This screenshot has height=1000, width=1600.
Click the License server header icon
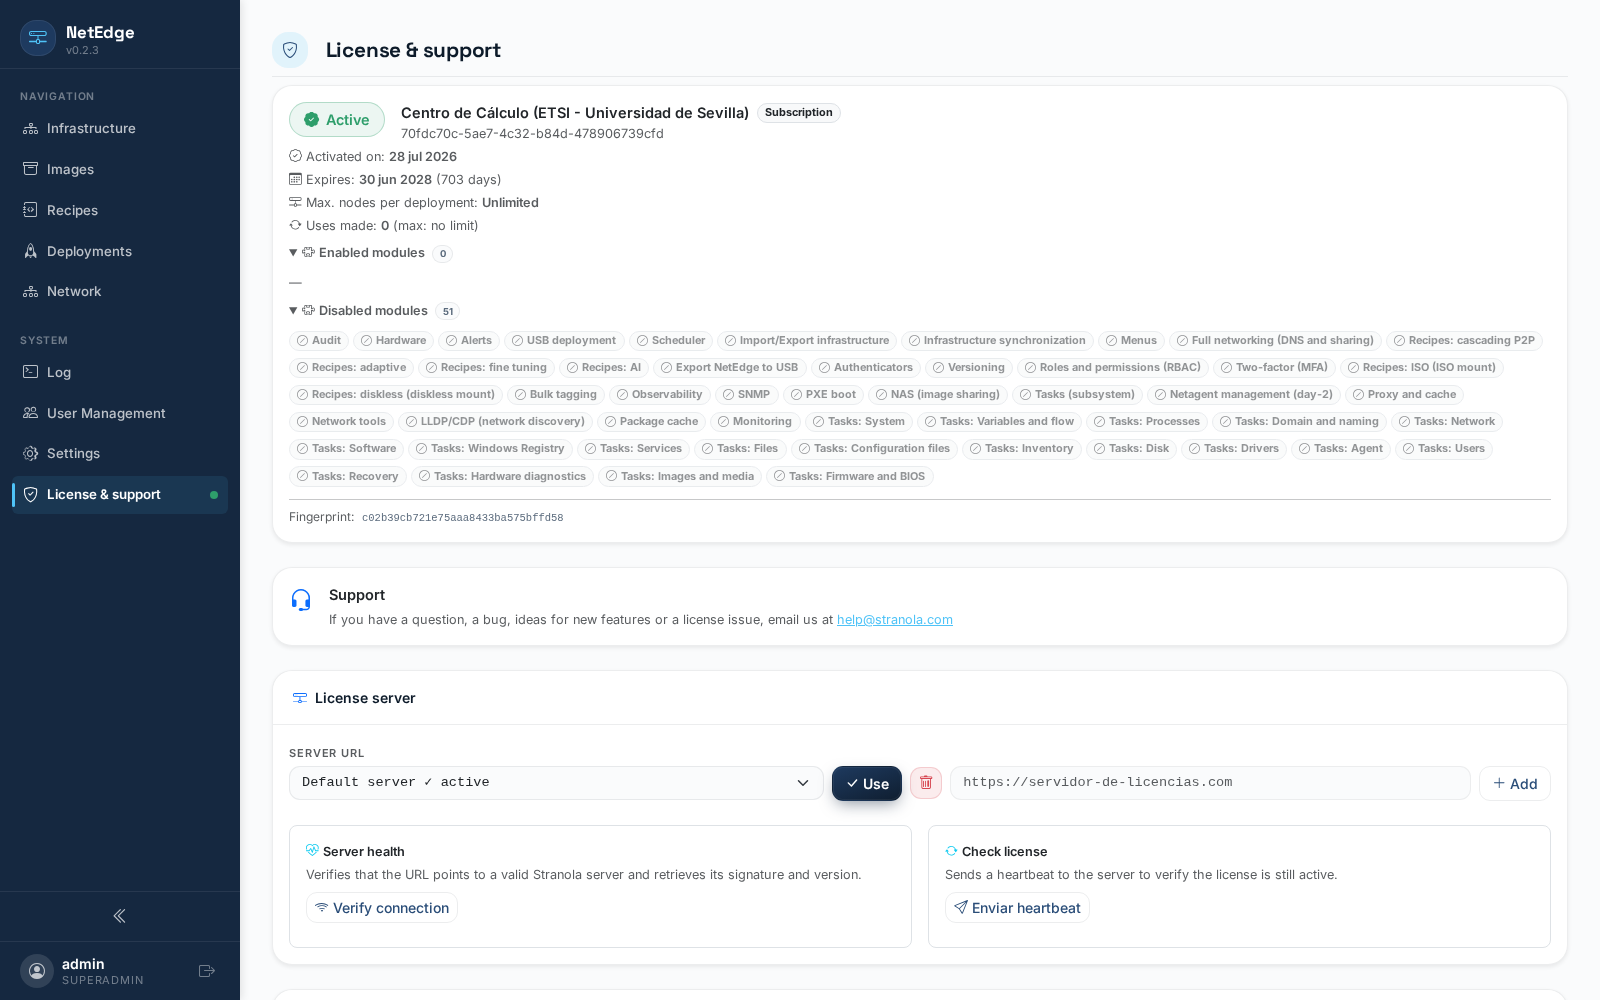click(x=300, y=698)
